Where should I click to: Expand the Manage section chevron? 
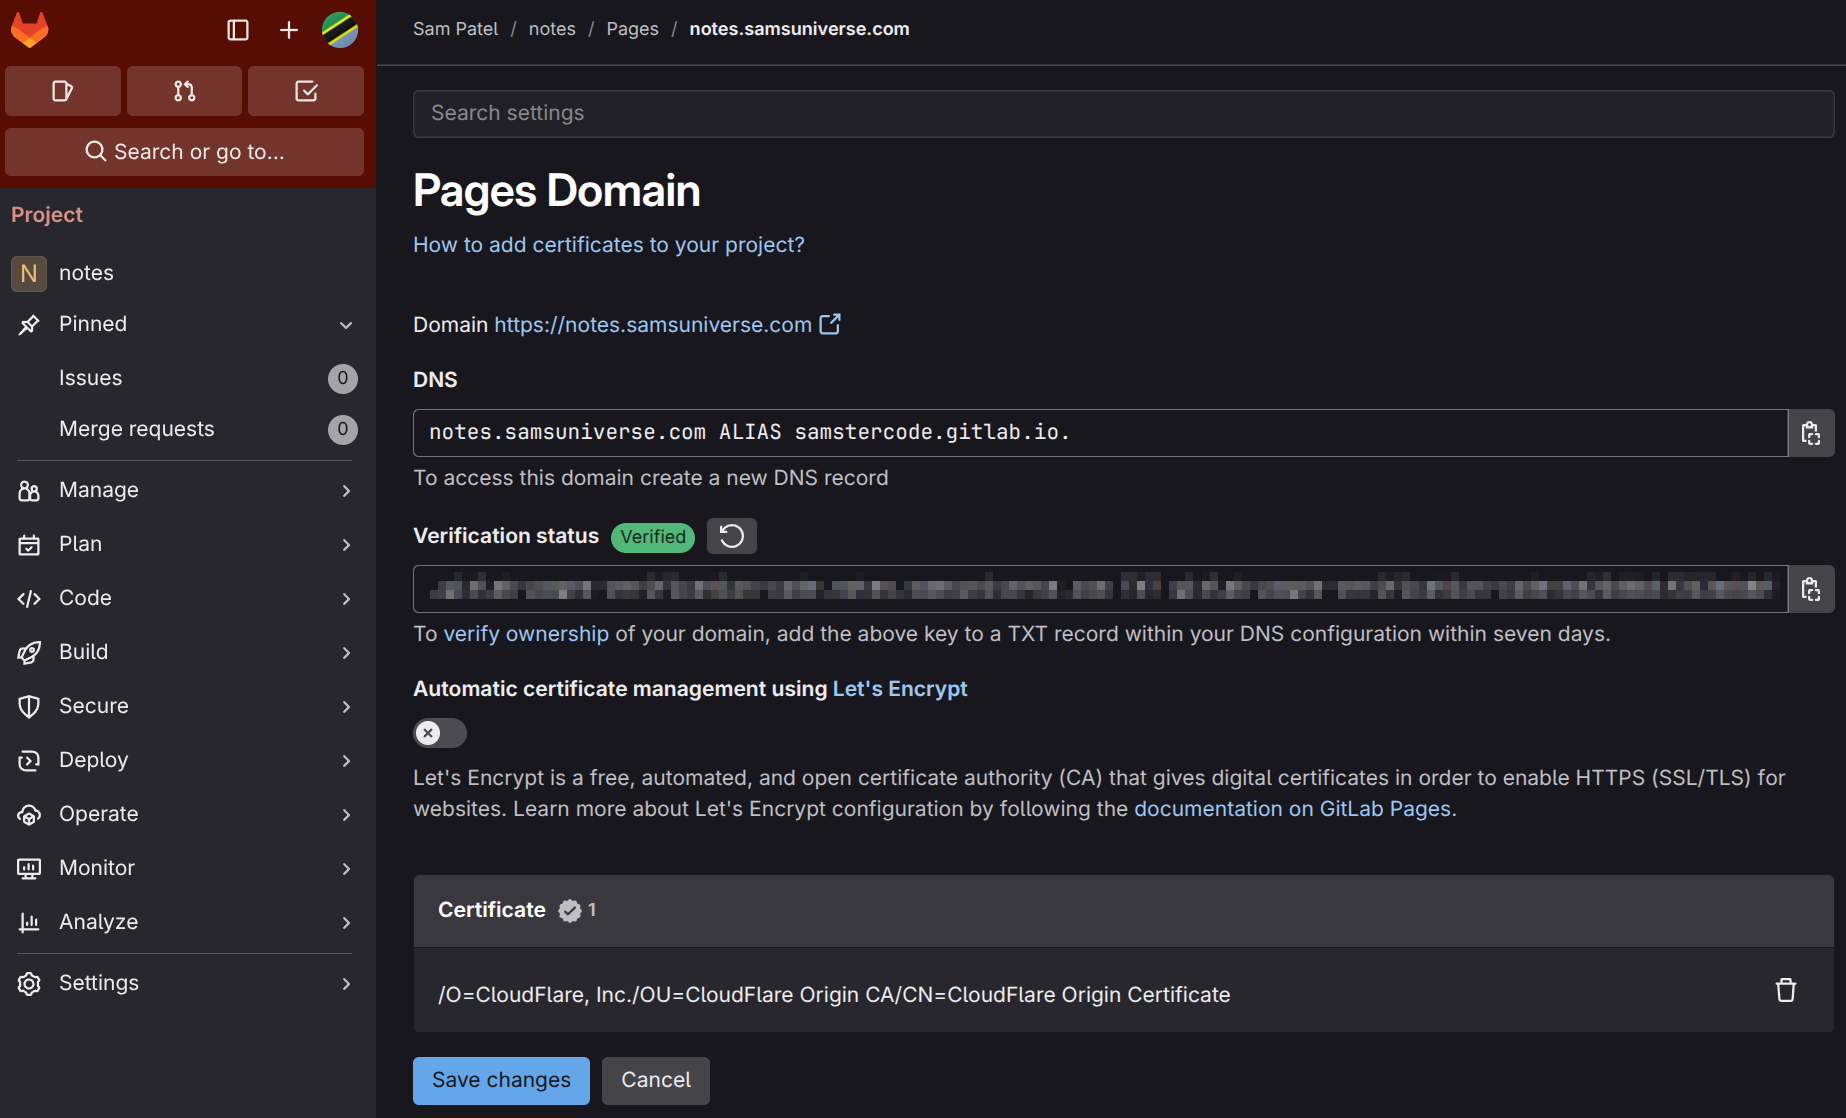[x=346, y=491]
